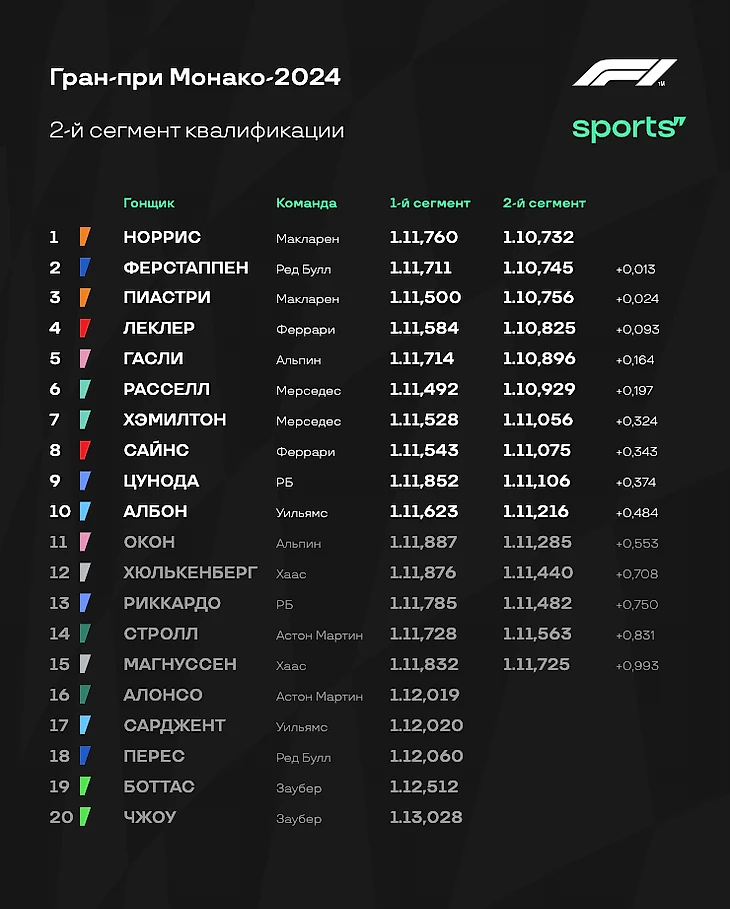
Task: Click Норрис's 1.10,732 second segment time
Action: pos(537,238)
